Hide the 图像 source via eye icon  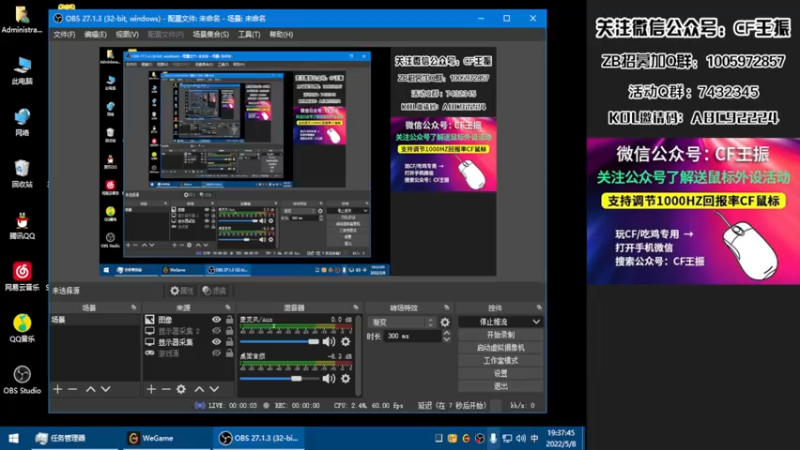pyautogui.click(x=216, y=319)
